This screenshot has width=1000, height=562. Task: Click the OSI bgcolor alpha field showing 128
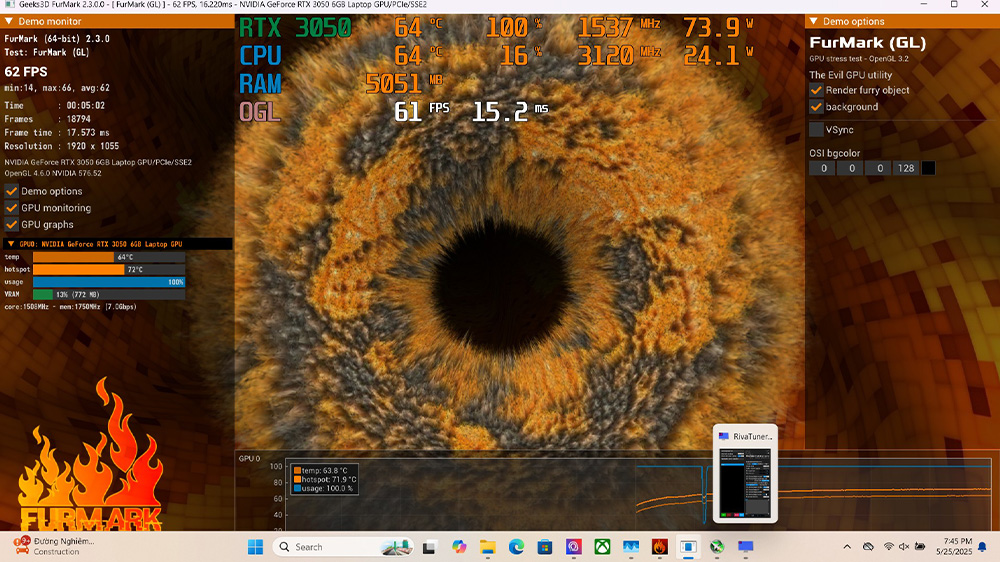pos(906,168)
